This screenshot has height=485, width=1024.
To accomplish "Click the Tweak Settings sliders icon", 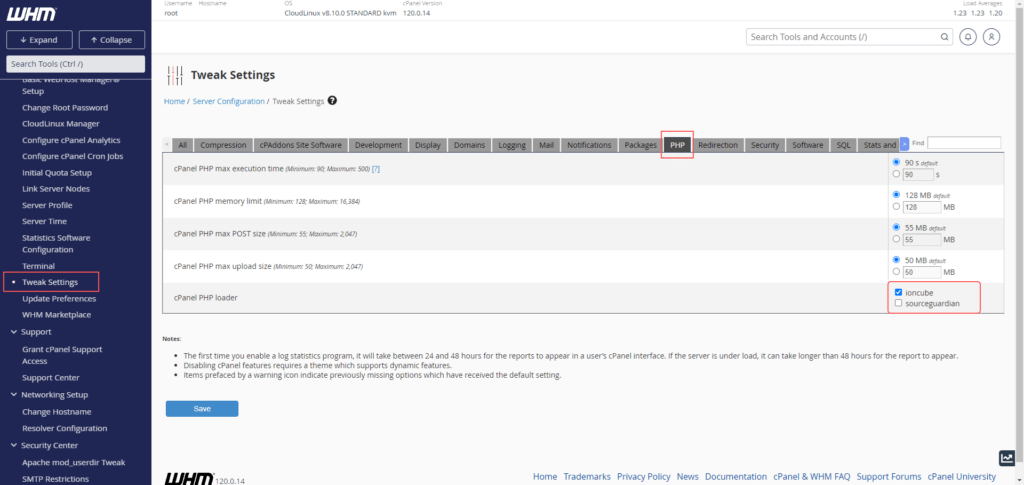I will tap(175, 75).
